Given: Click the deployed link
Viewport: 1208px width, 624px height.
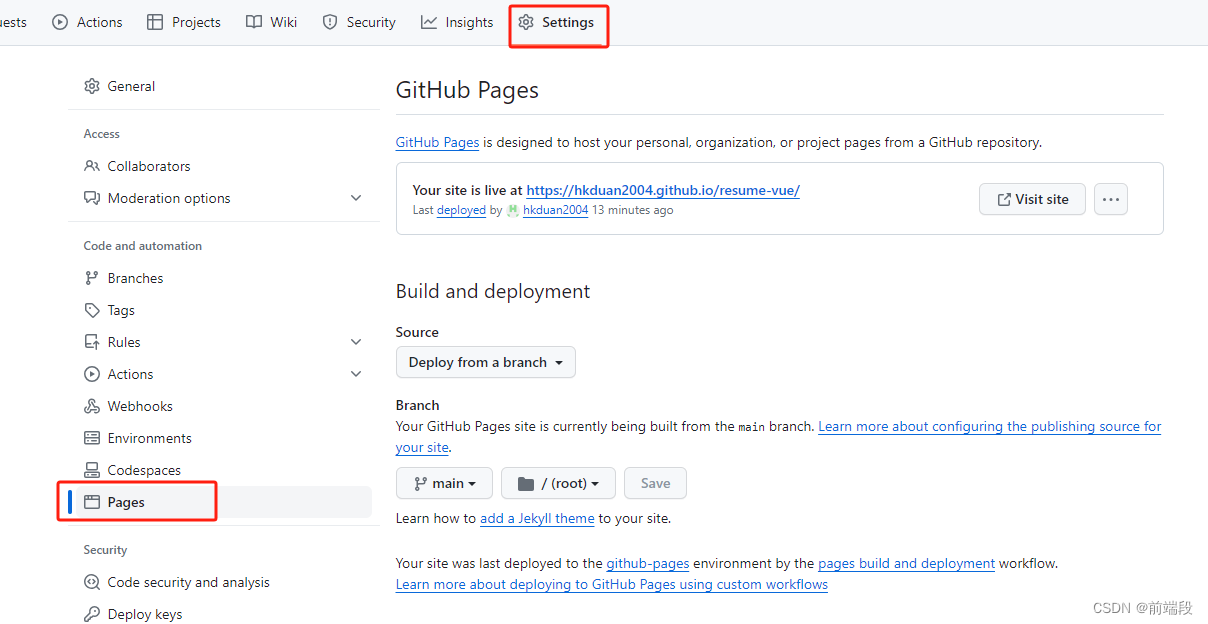Looking at the screenshot, I should click(461, 210).
